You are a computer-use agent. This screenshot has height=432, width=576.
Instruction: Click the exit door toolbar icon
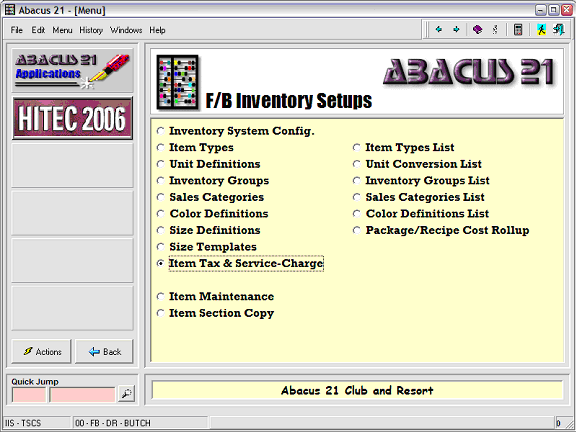coord(559,29)
